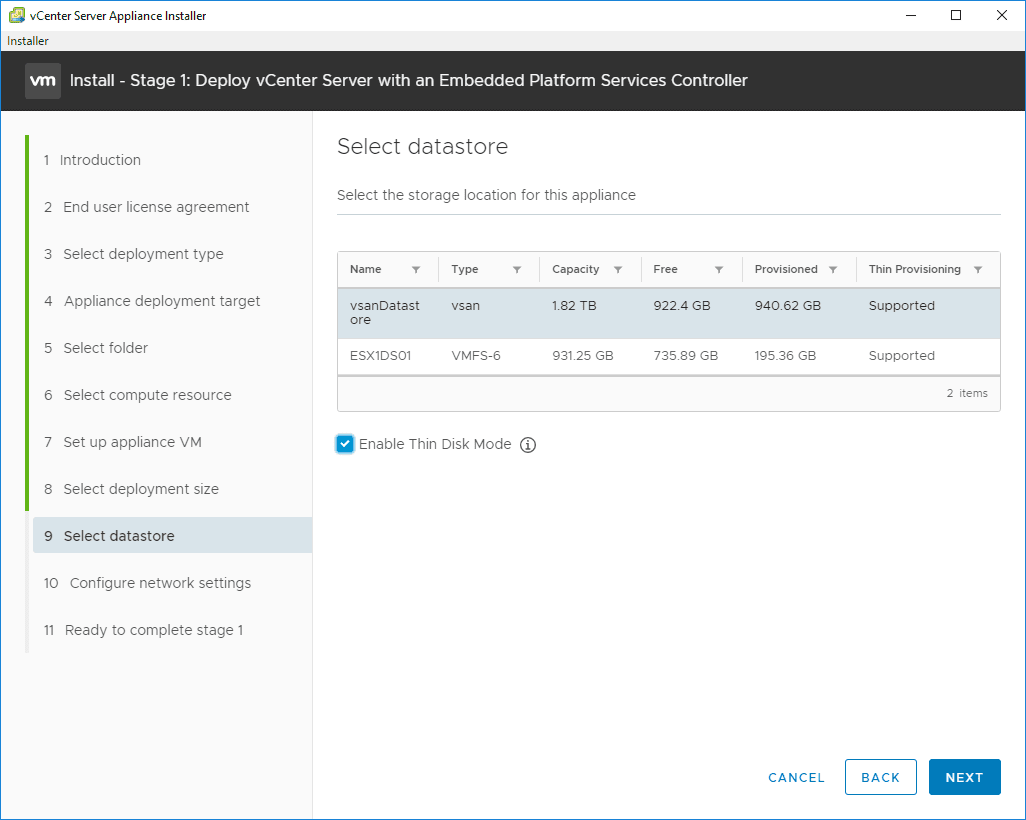Open step 7 Set up appliance VM
Viewport: 1026px width, 820px height.
pos(133,442)
